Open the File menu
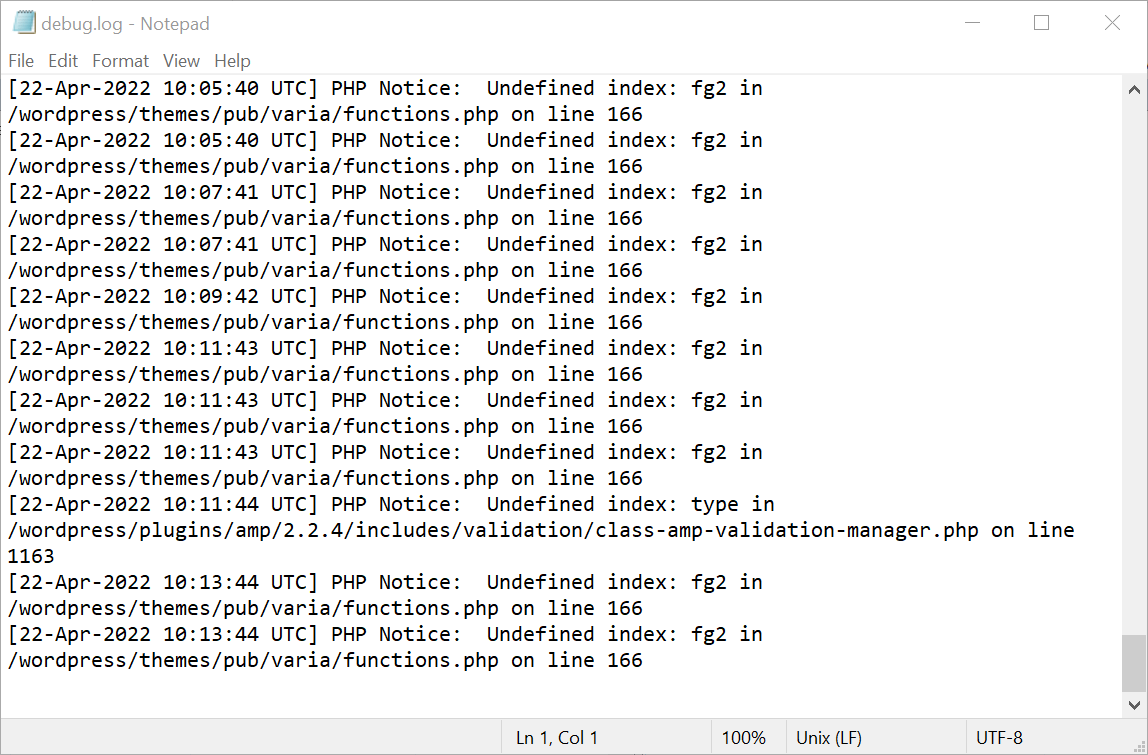 click(x=20, y=61)
